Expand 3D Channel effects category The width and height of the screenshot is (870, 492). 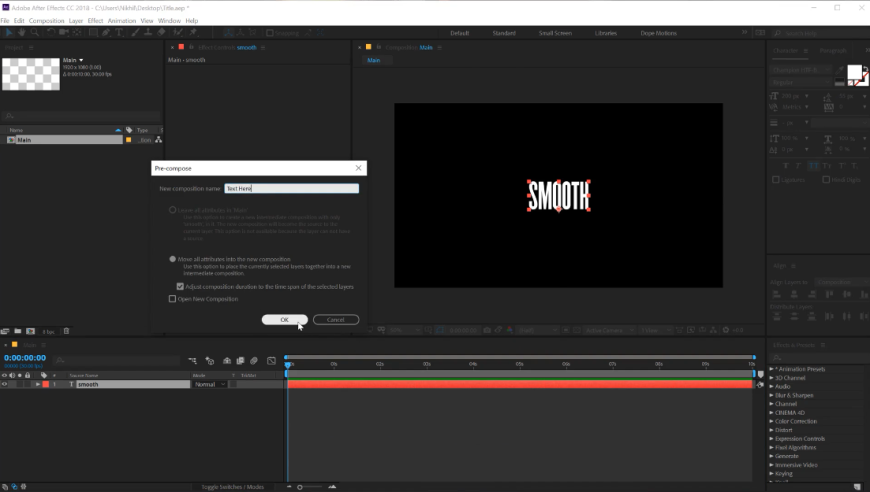[771, 378]
